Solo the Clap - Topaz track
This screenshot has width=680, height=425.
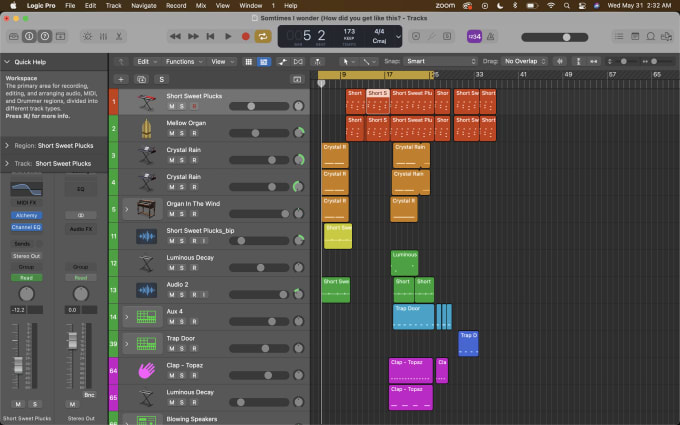coord(182,375)
